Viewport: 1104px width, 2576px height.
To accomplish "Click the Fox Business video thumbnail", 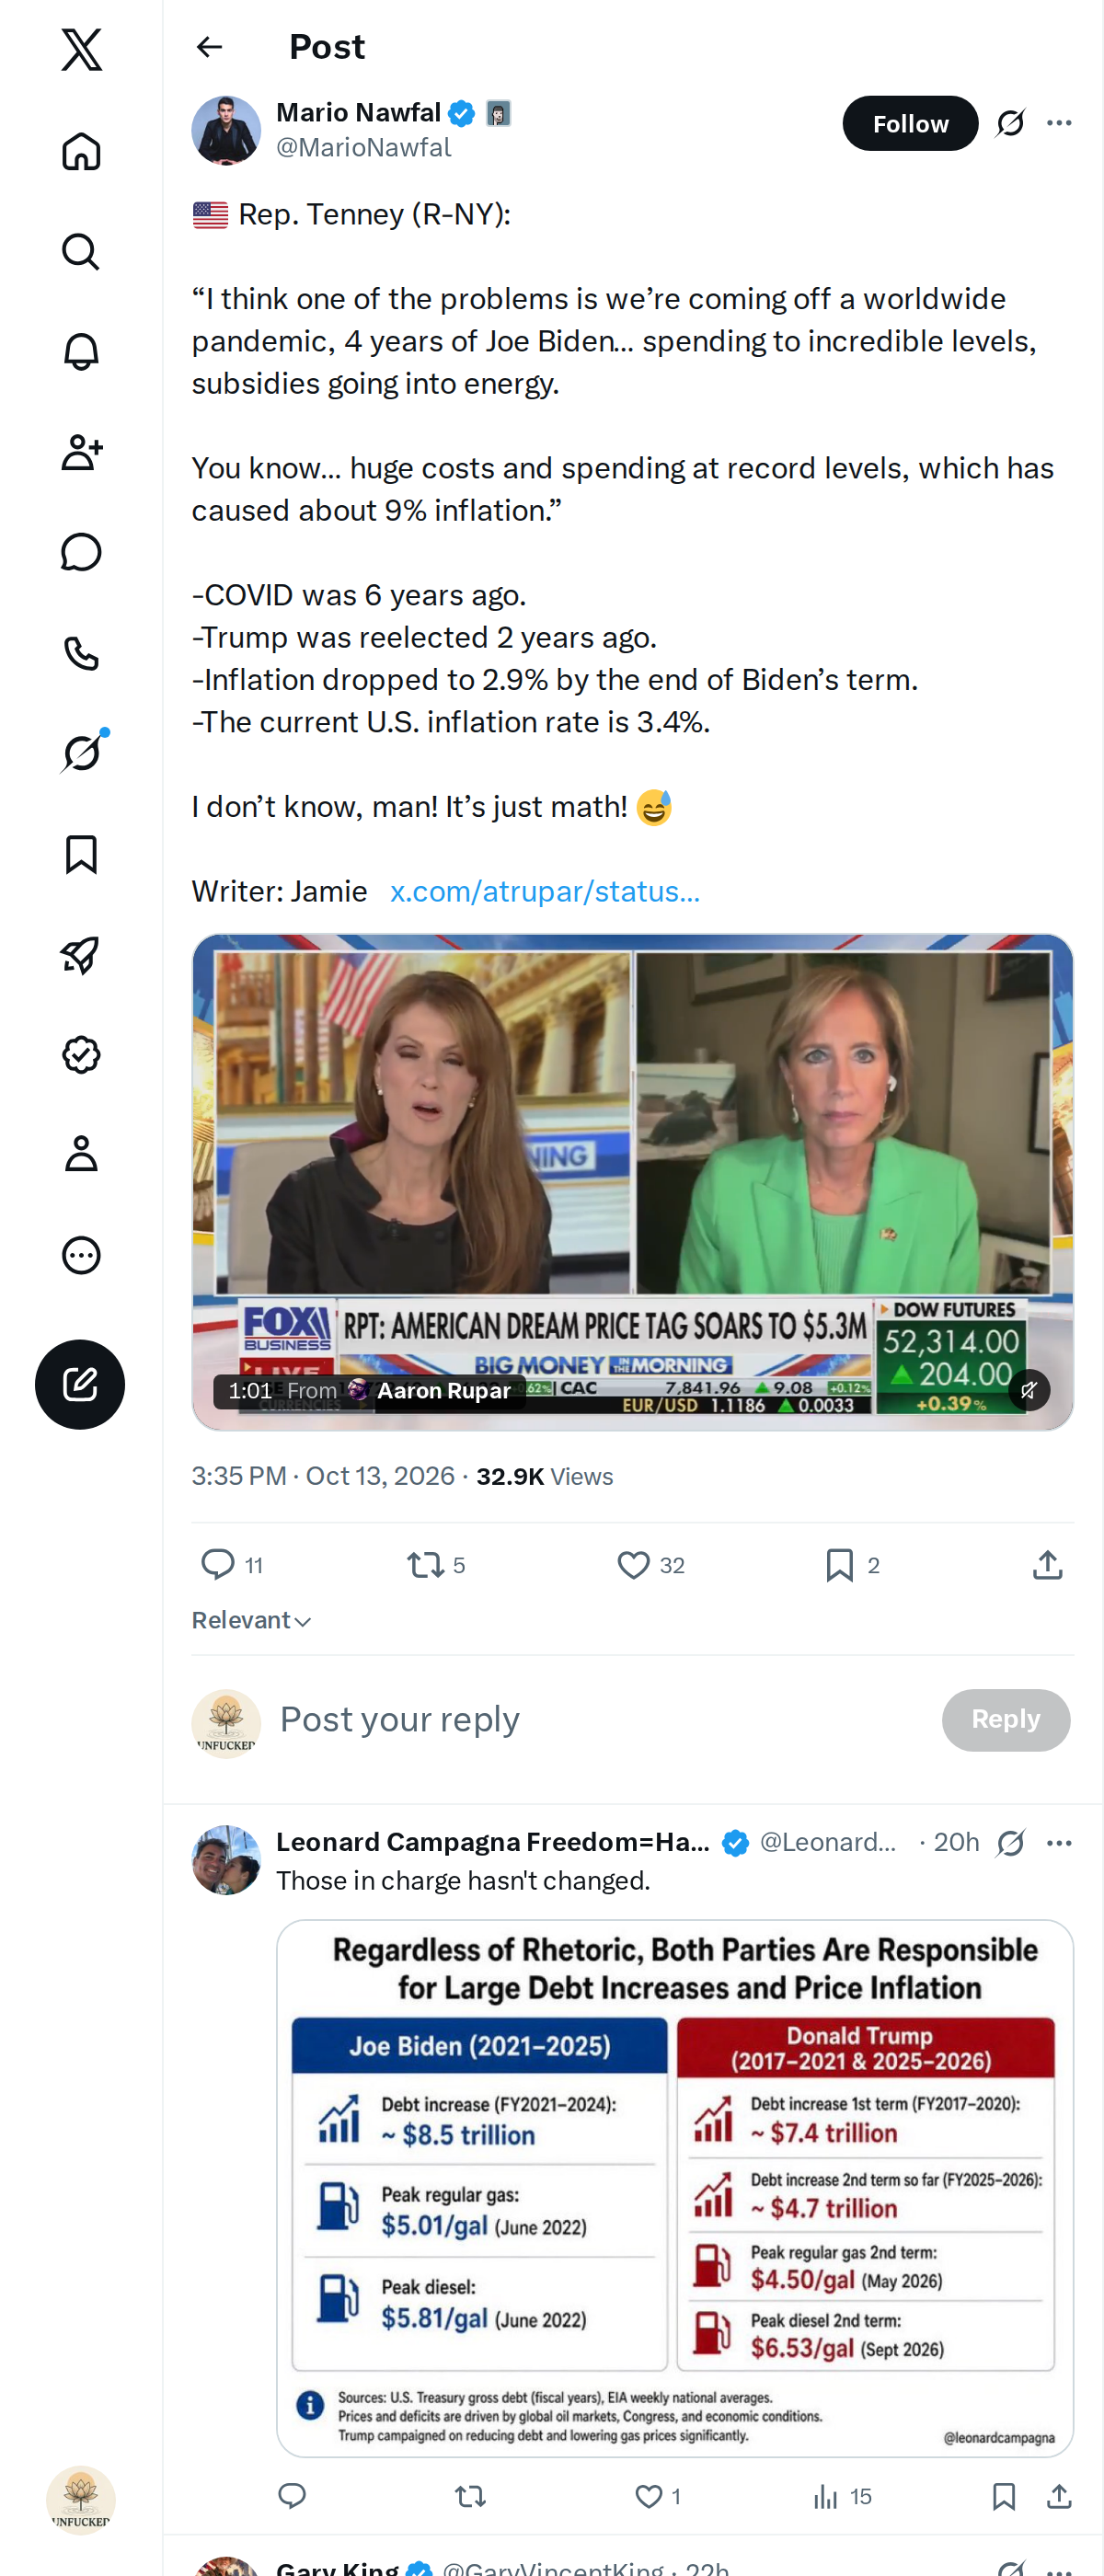I will pos(632,1182).
